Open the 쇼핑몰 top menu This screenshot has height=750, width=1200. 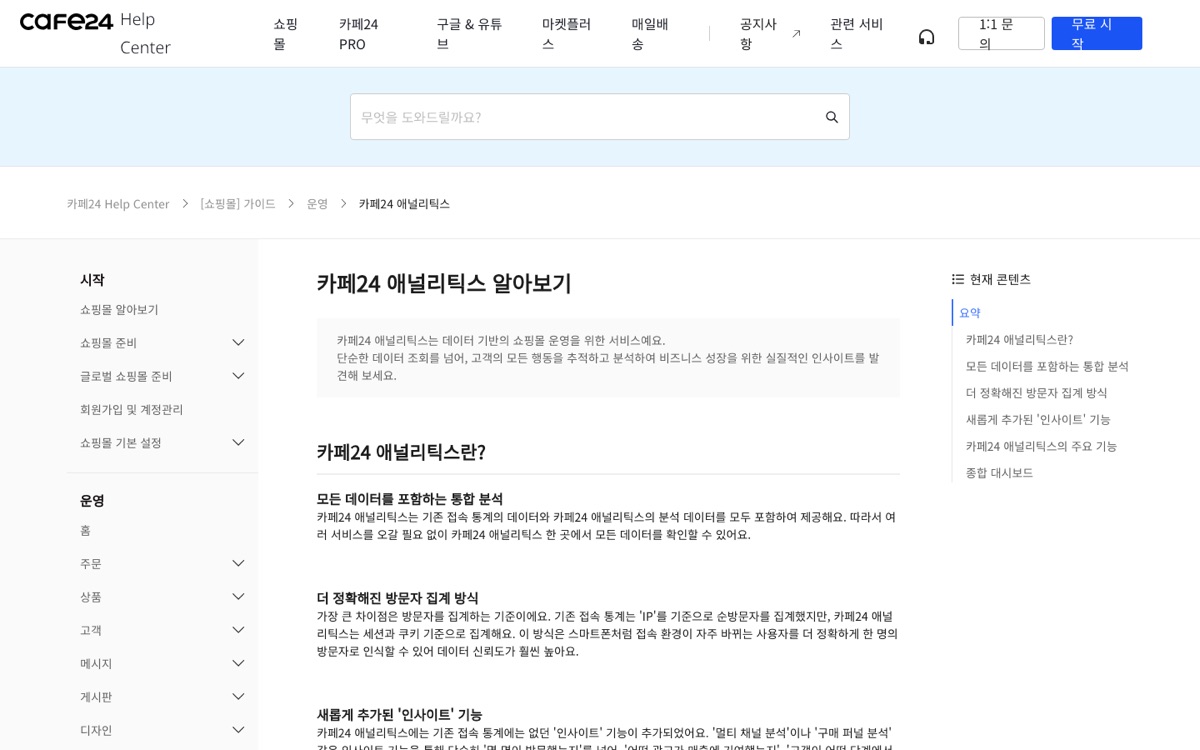[286, 34]
